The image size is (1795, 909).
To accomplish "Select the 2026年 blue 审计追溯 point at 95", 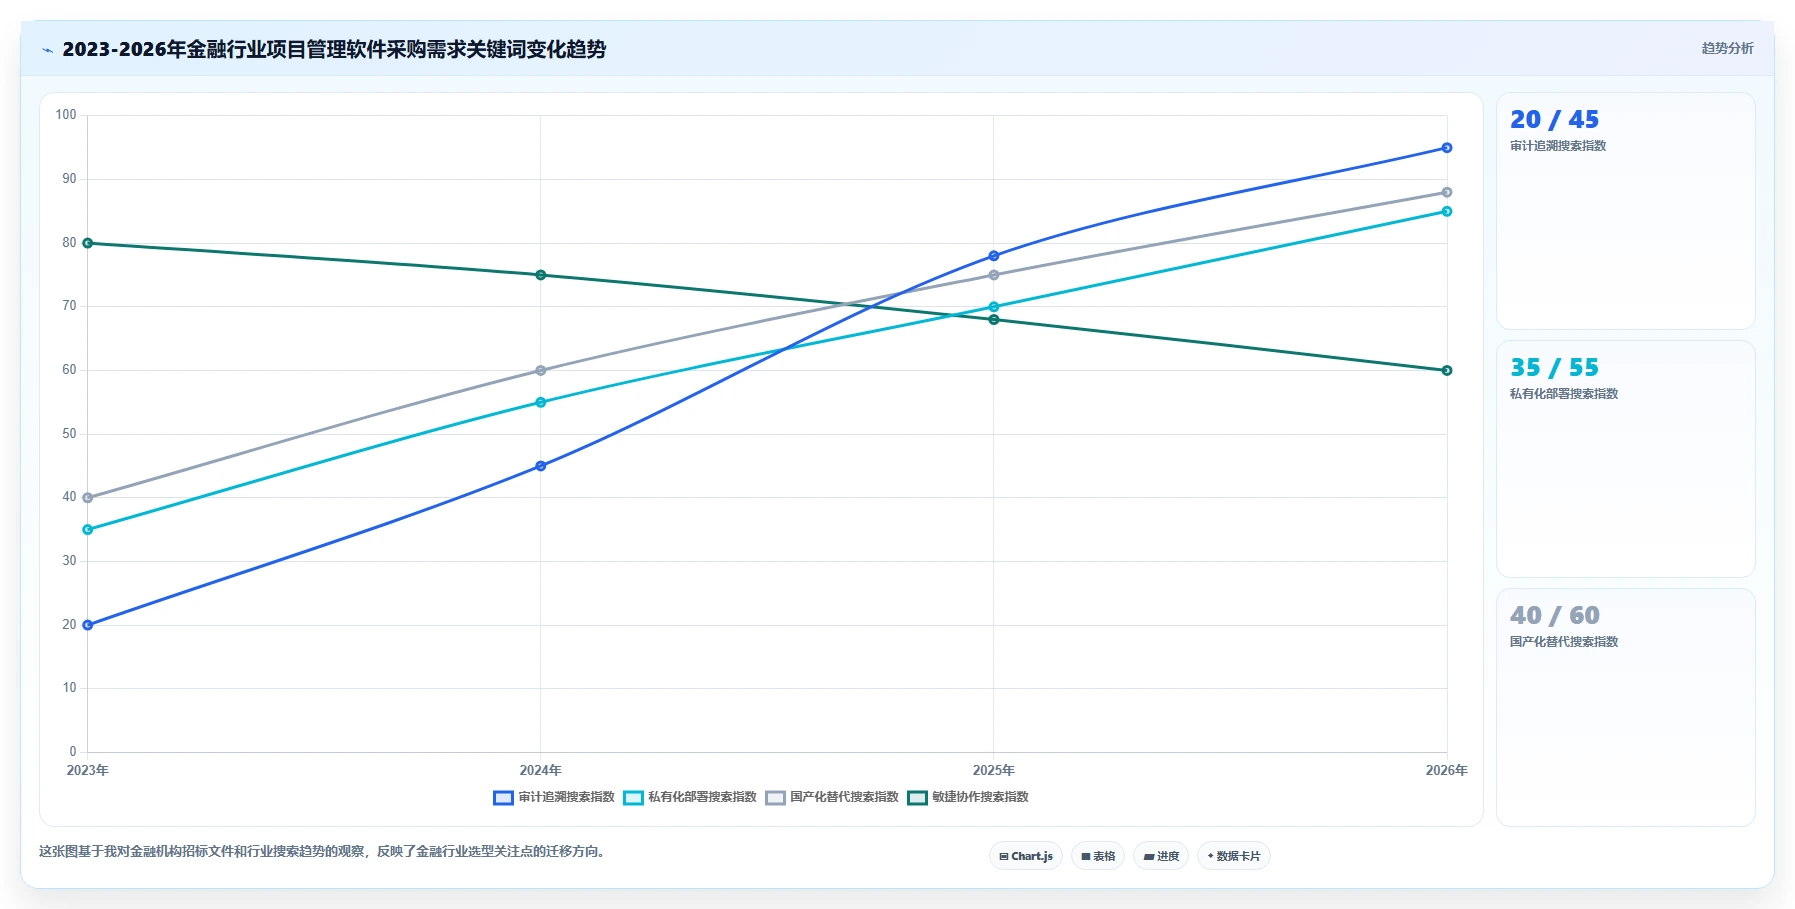I will 1447,148.
